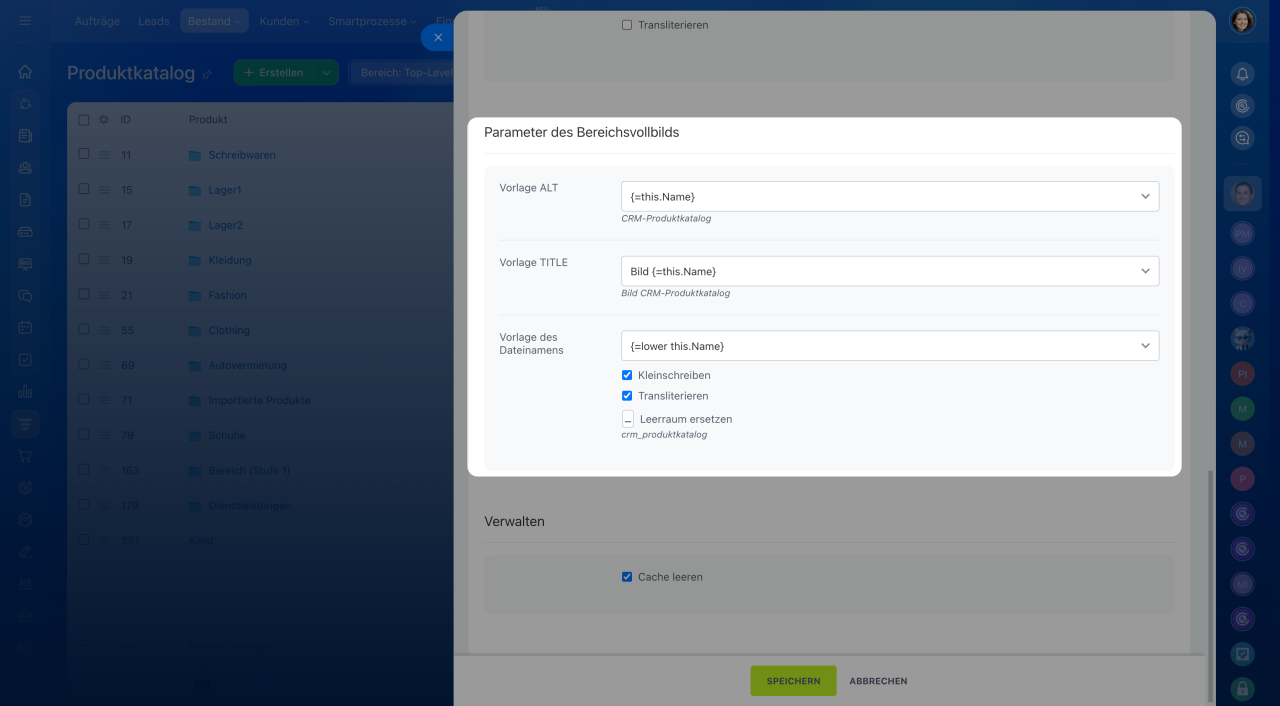Viewport: 1280px width, 706px height.
Task: Open the contacts people icon in left sidebar
Action: pos(25,168)
